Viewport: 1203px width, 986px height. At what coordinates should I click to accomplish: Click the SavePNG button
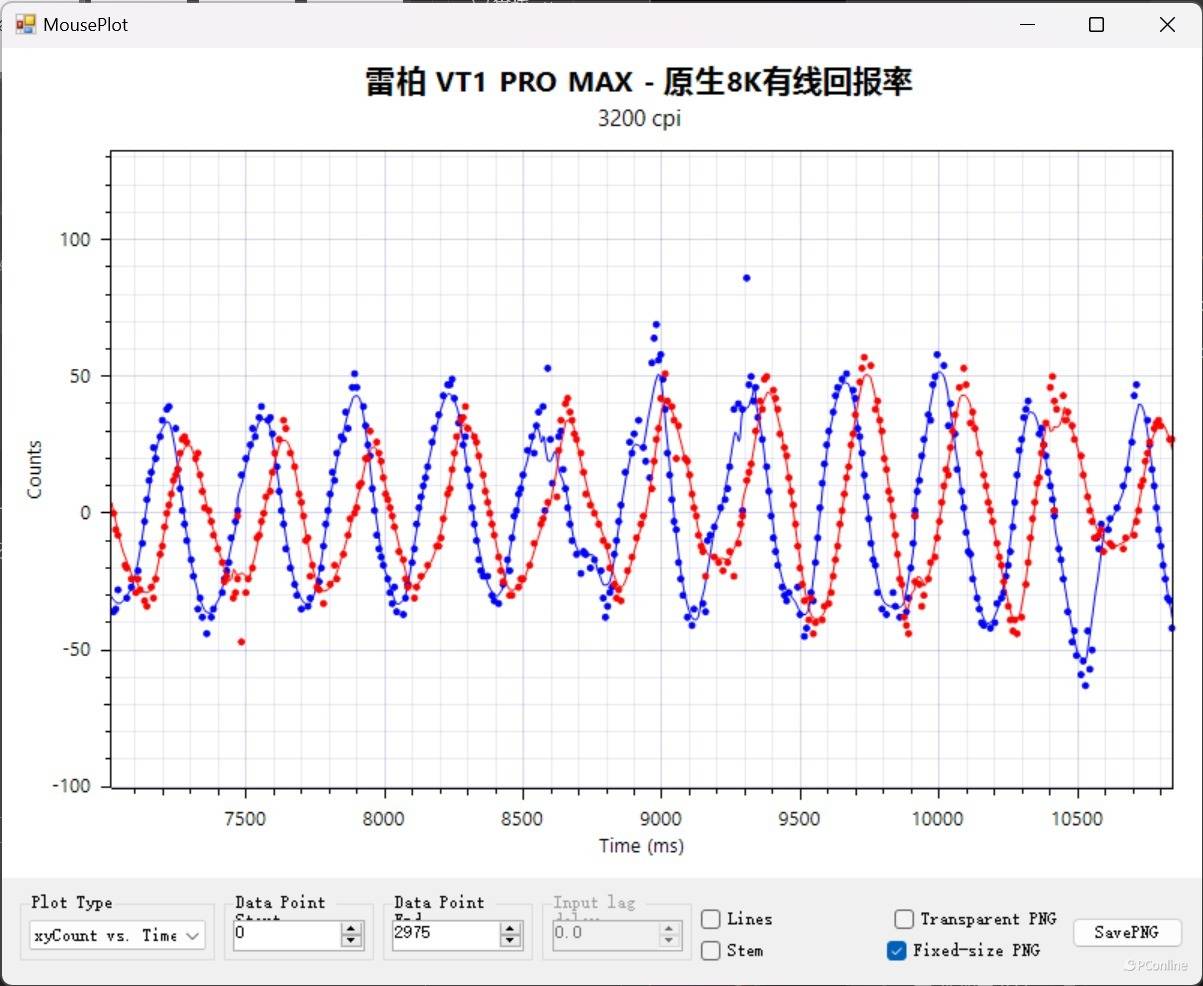coord(1127,932)
